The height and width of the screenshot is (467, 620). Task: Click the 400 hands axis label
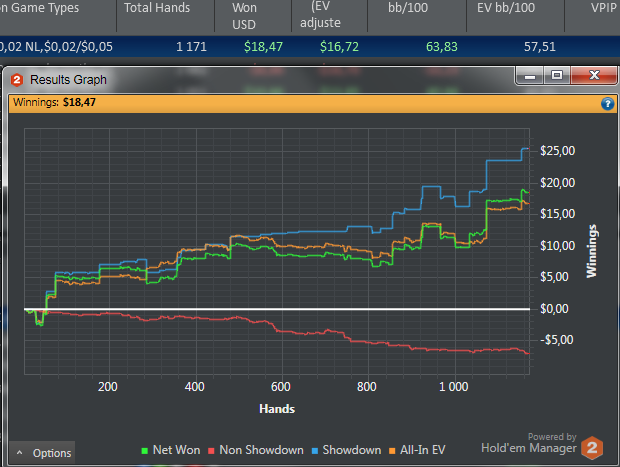(x=194, y=387)
